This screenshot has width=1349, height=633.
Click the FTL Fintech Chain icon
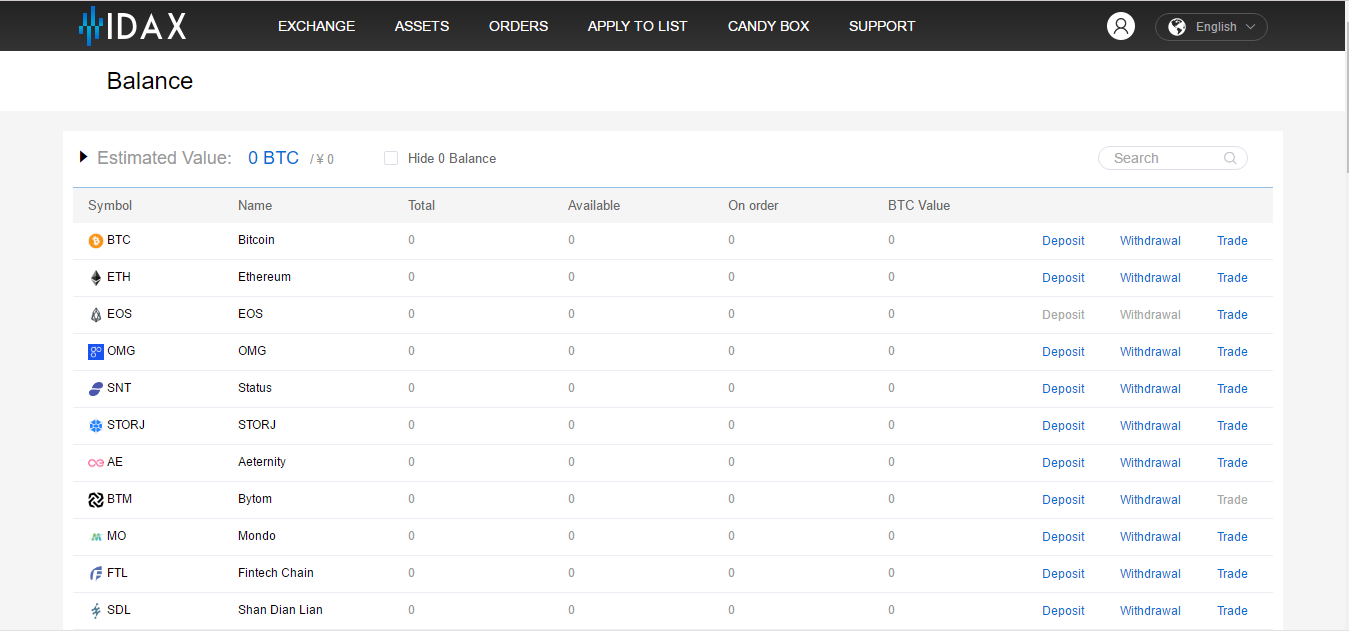(96, 574)
